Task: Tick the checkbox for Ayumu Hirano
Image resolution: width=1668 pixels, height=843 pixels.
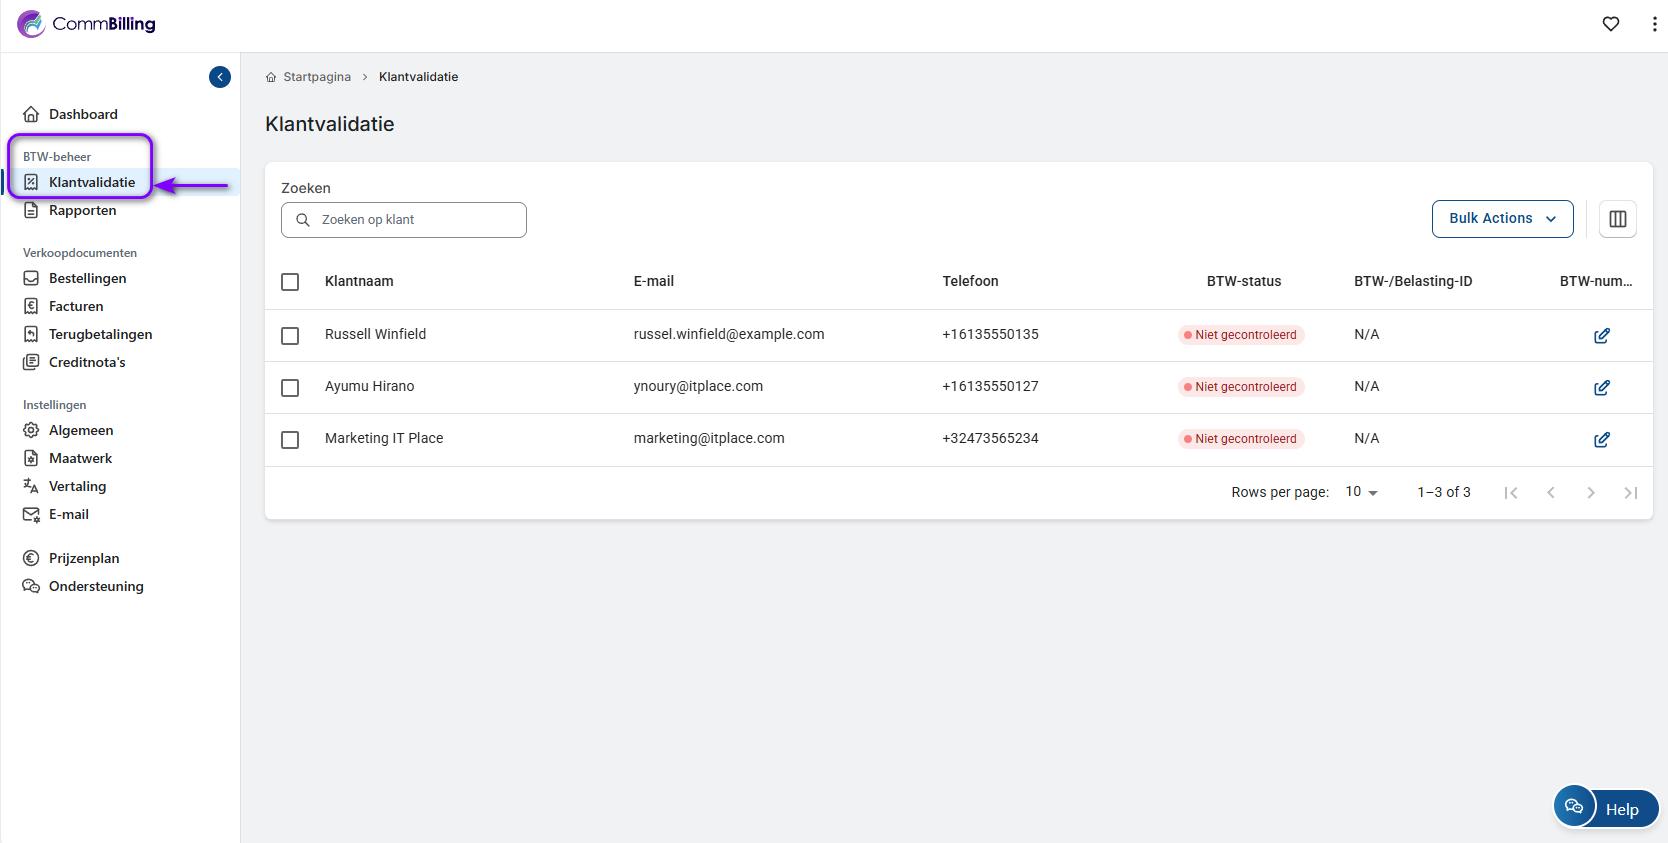Action: click(290, 388)
